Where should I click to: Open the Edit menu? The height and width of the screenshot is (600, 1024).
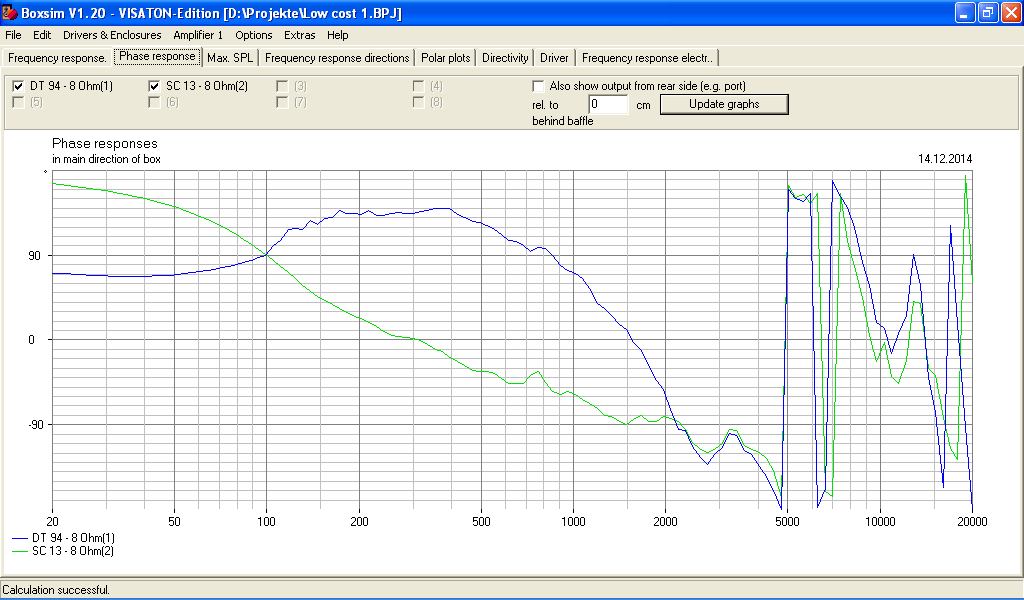tap(42, 35)
